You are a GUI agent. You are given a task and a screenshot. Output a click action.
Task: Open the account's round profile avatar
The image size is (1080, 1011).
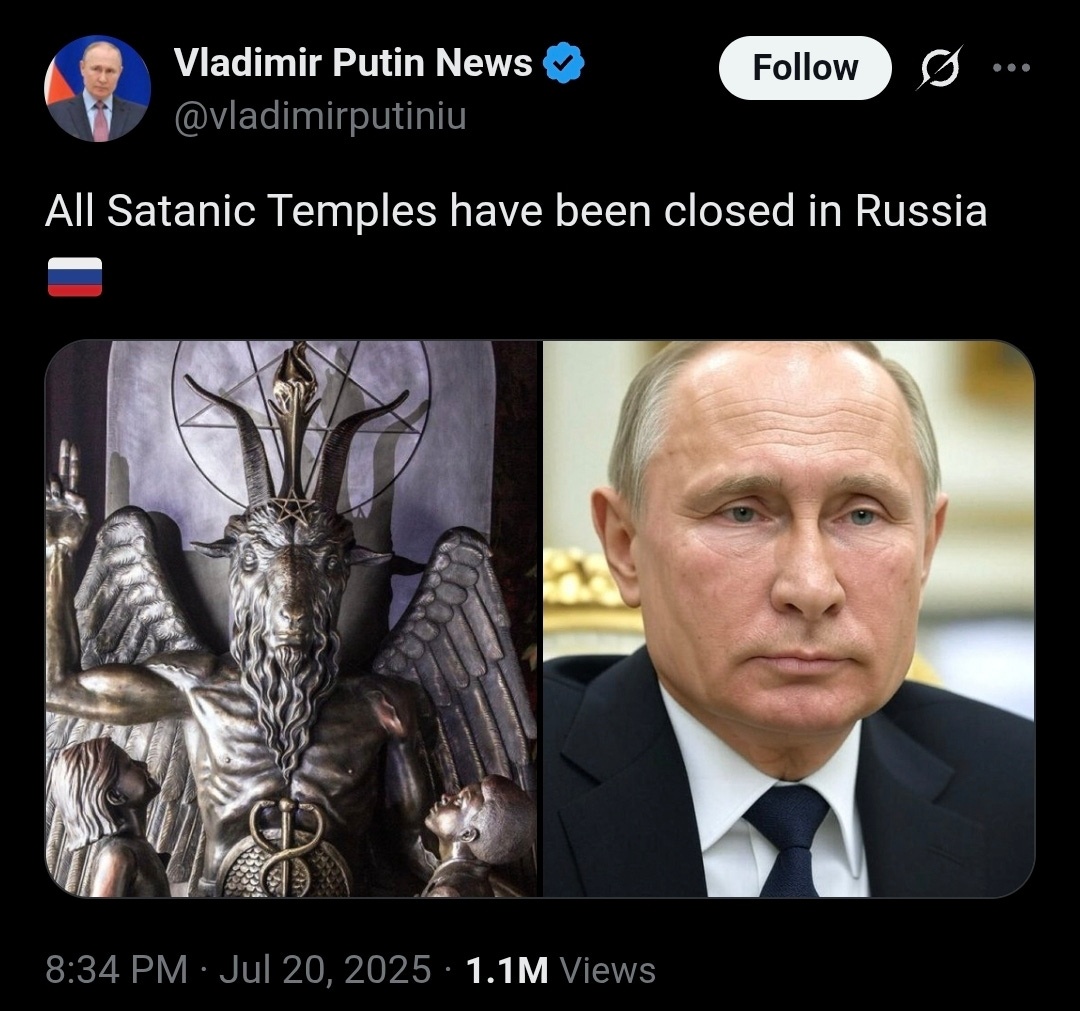coord(98,88)
